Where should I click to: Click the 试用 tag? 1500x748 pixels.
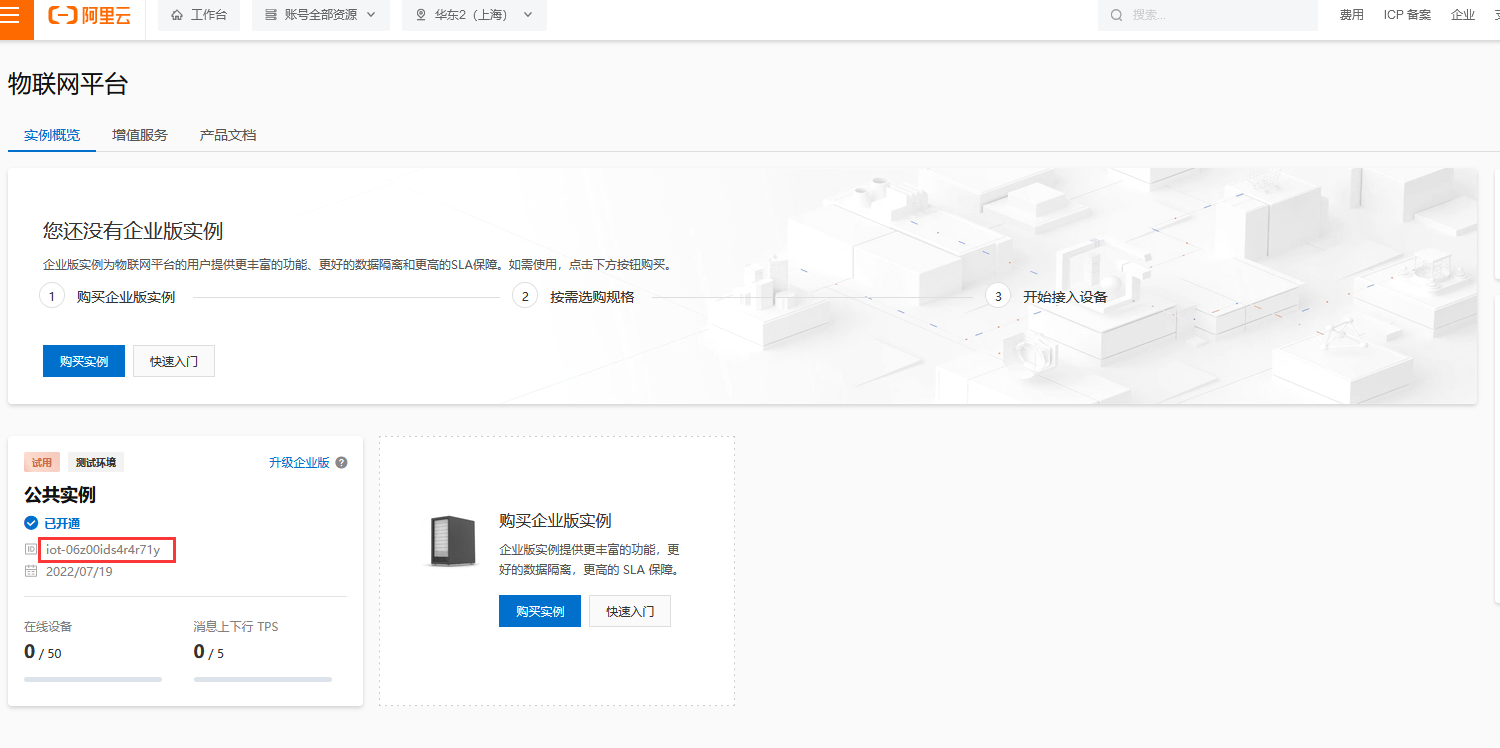(42, 463)
